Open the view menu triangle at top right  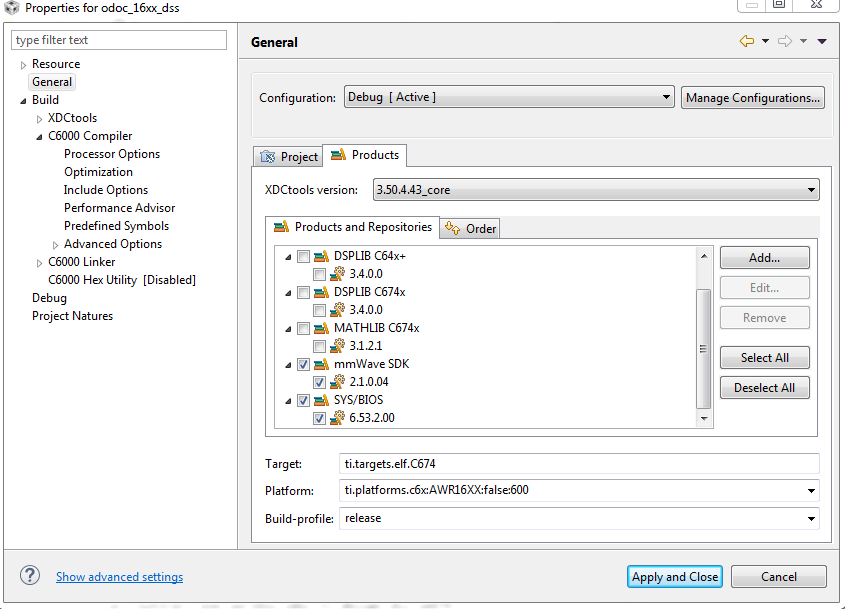(823, 41)
